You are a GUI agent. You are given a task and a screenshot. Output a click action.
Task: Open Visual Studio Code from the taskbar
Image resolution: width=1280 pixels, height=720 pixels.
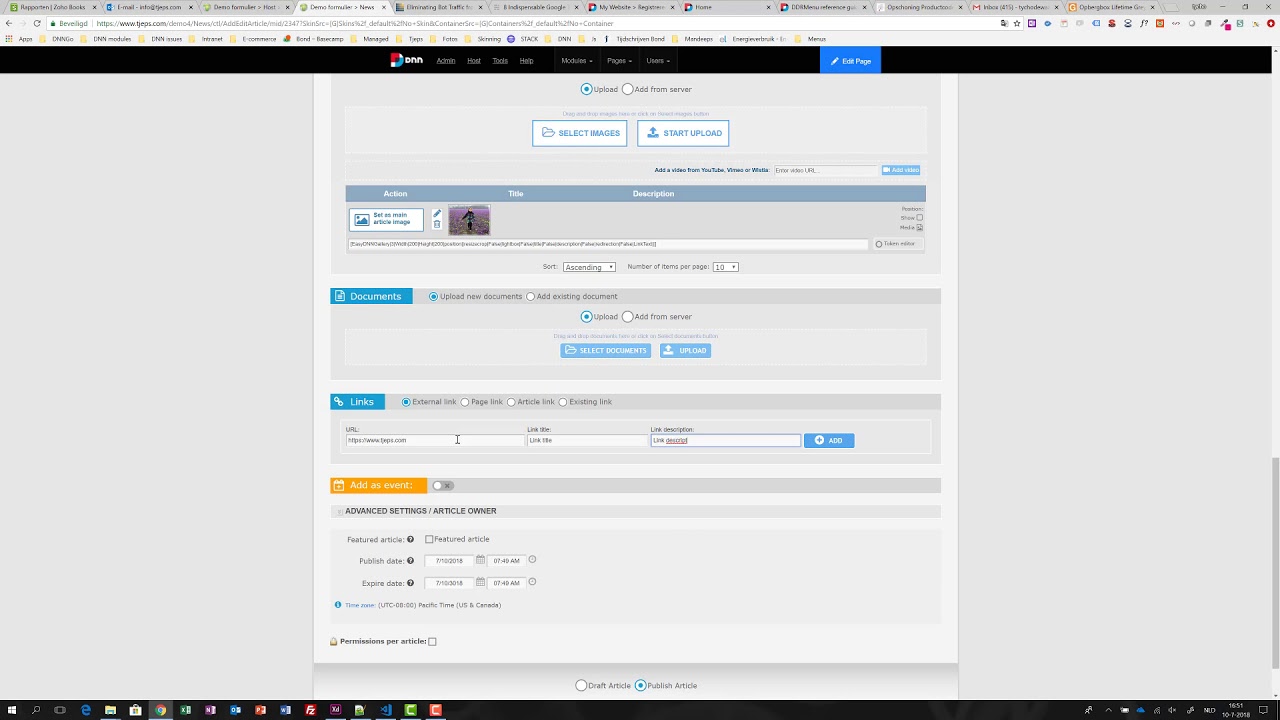point(385,710)
